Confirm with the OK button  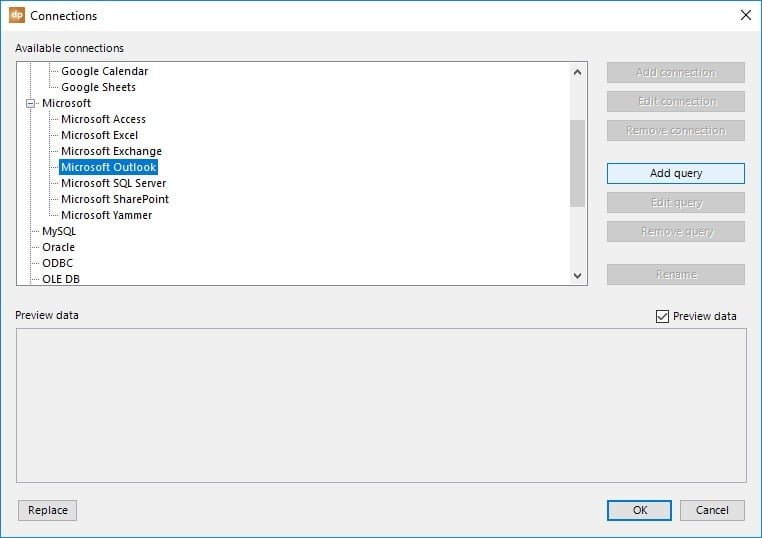(x=639, y=510)
